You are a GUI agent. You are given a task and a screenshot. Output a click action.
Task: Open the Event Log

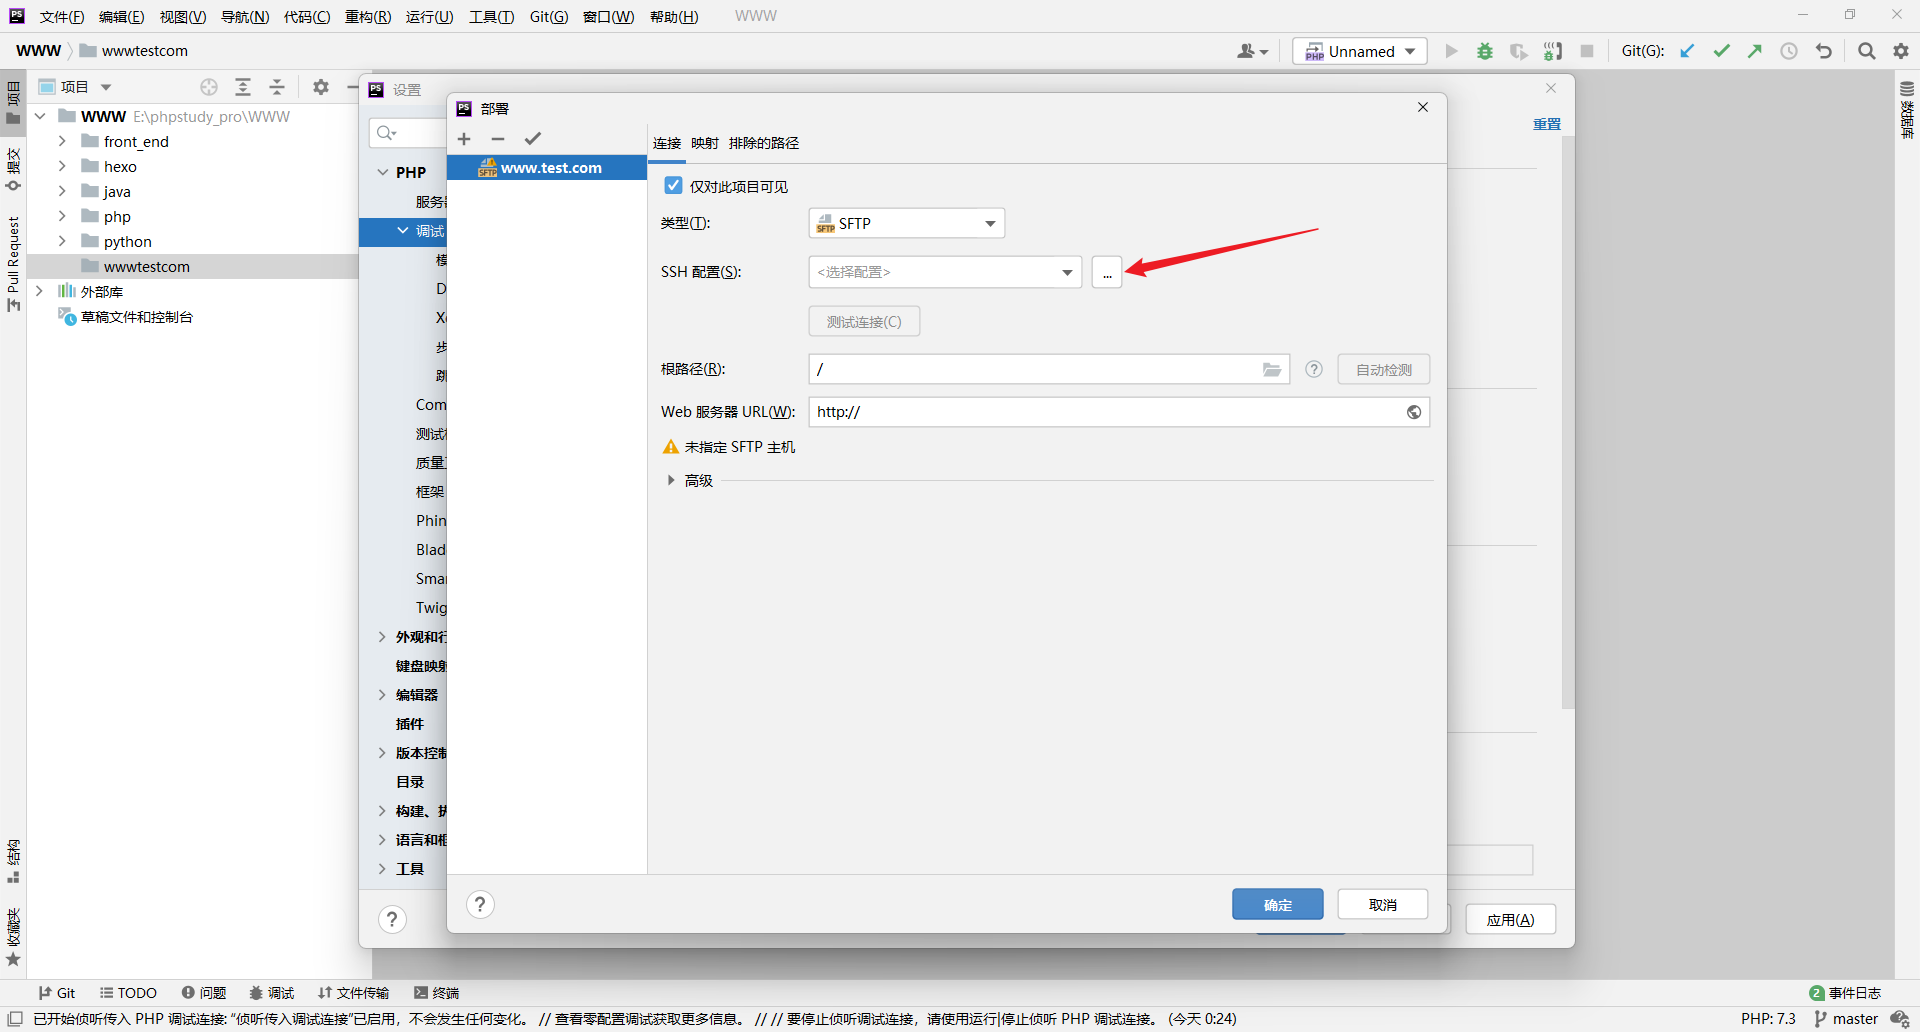1846,993
